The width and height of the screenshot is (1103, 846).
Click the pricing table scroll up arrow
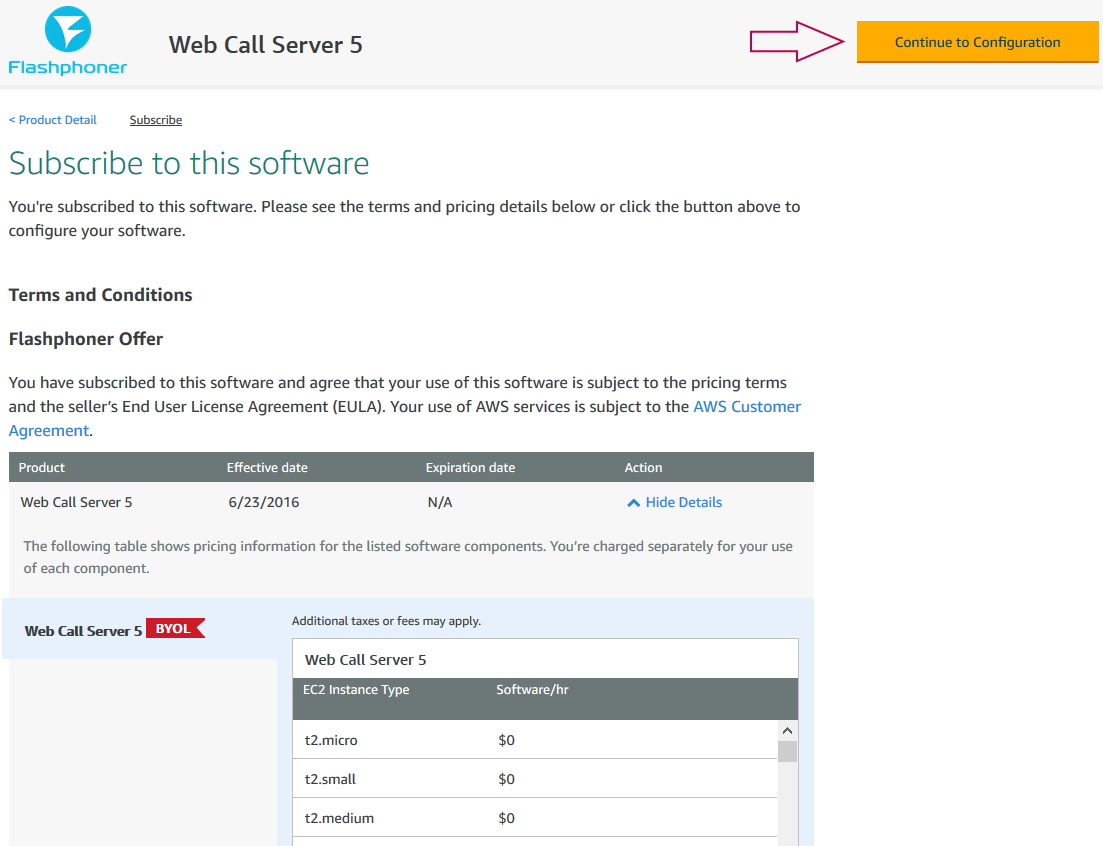[x=787, y=731]
